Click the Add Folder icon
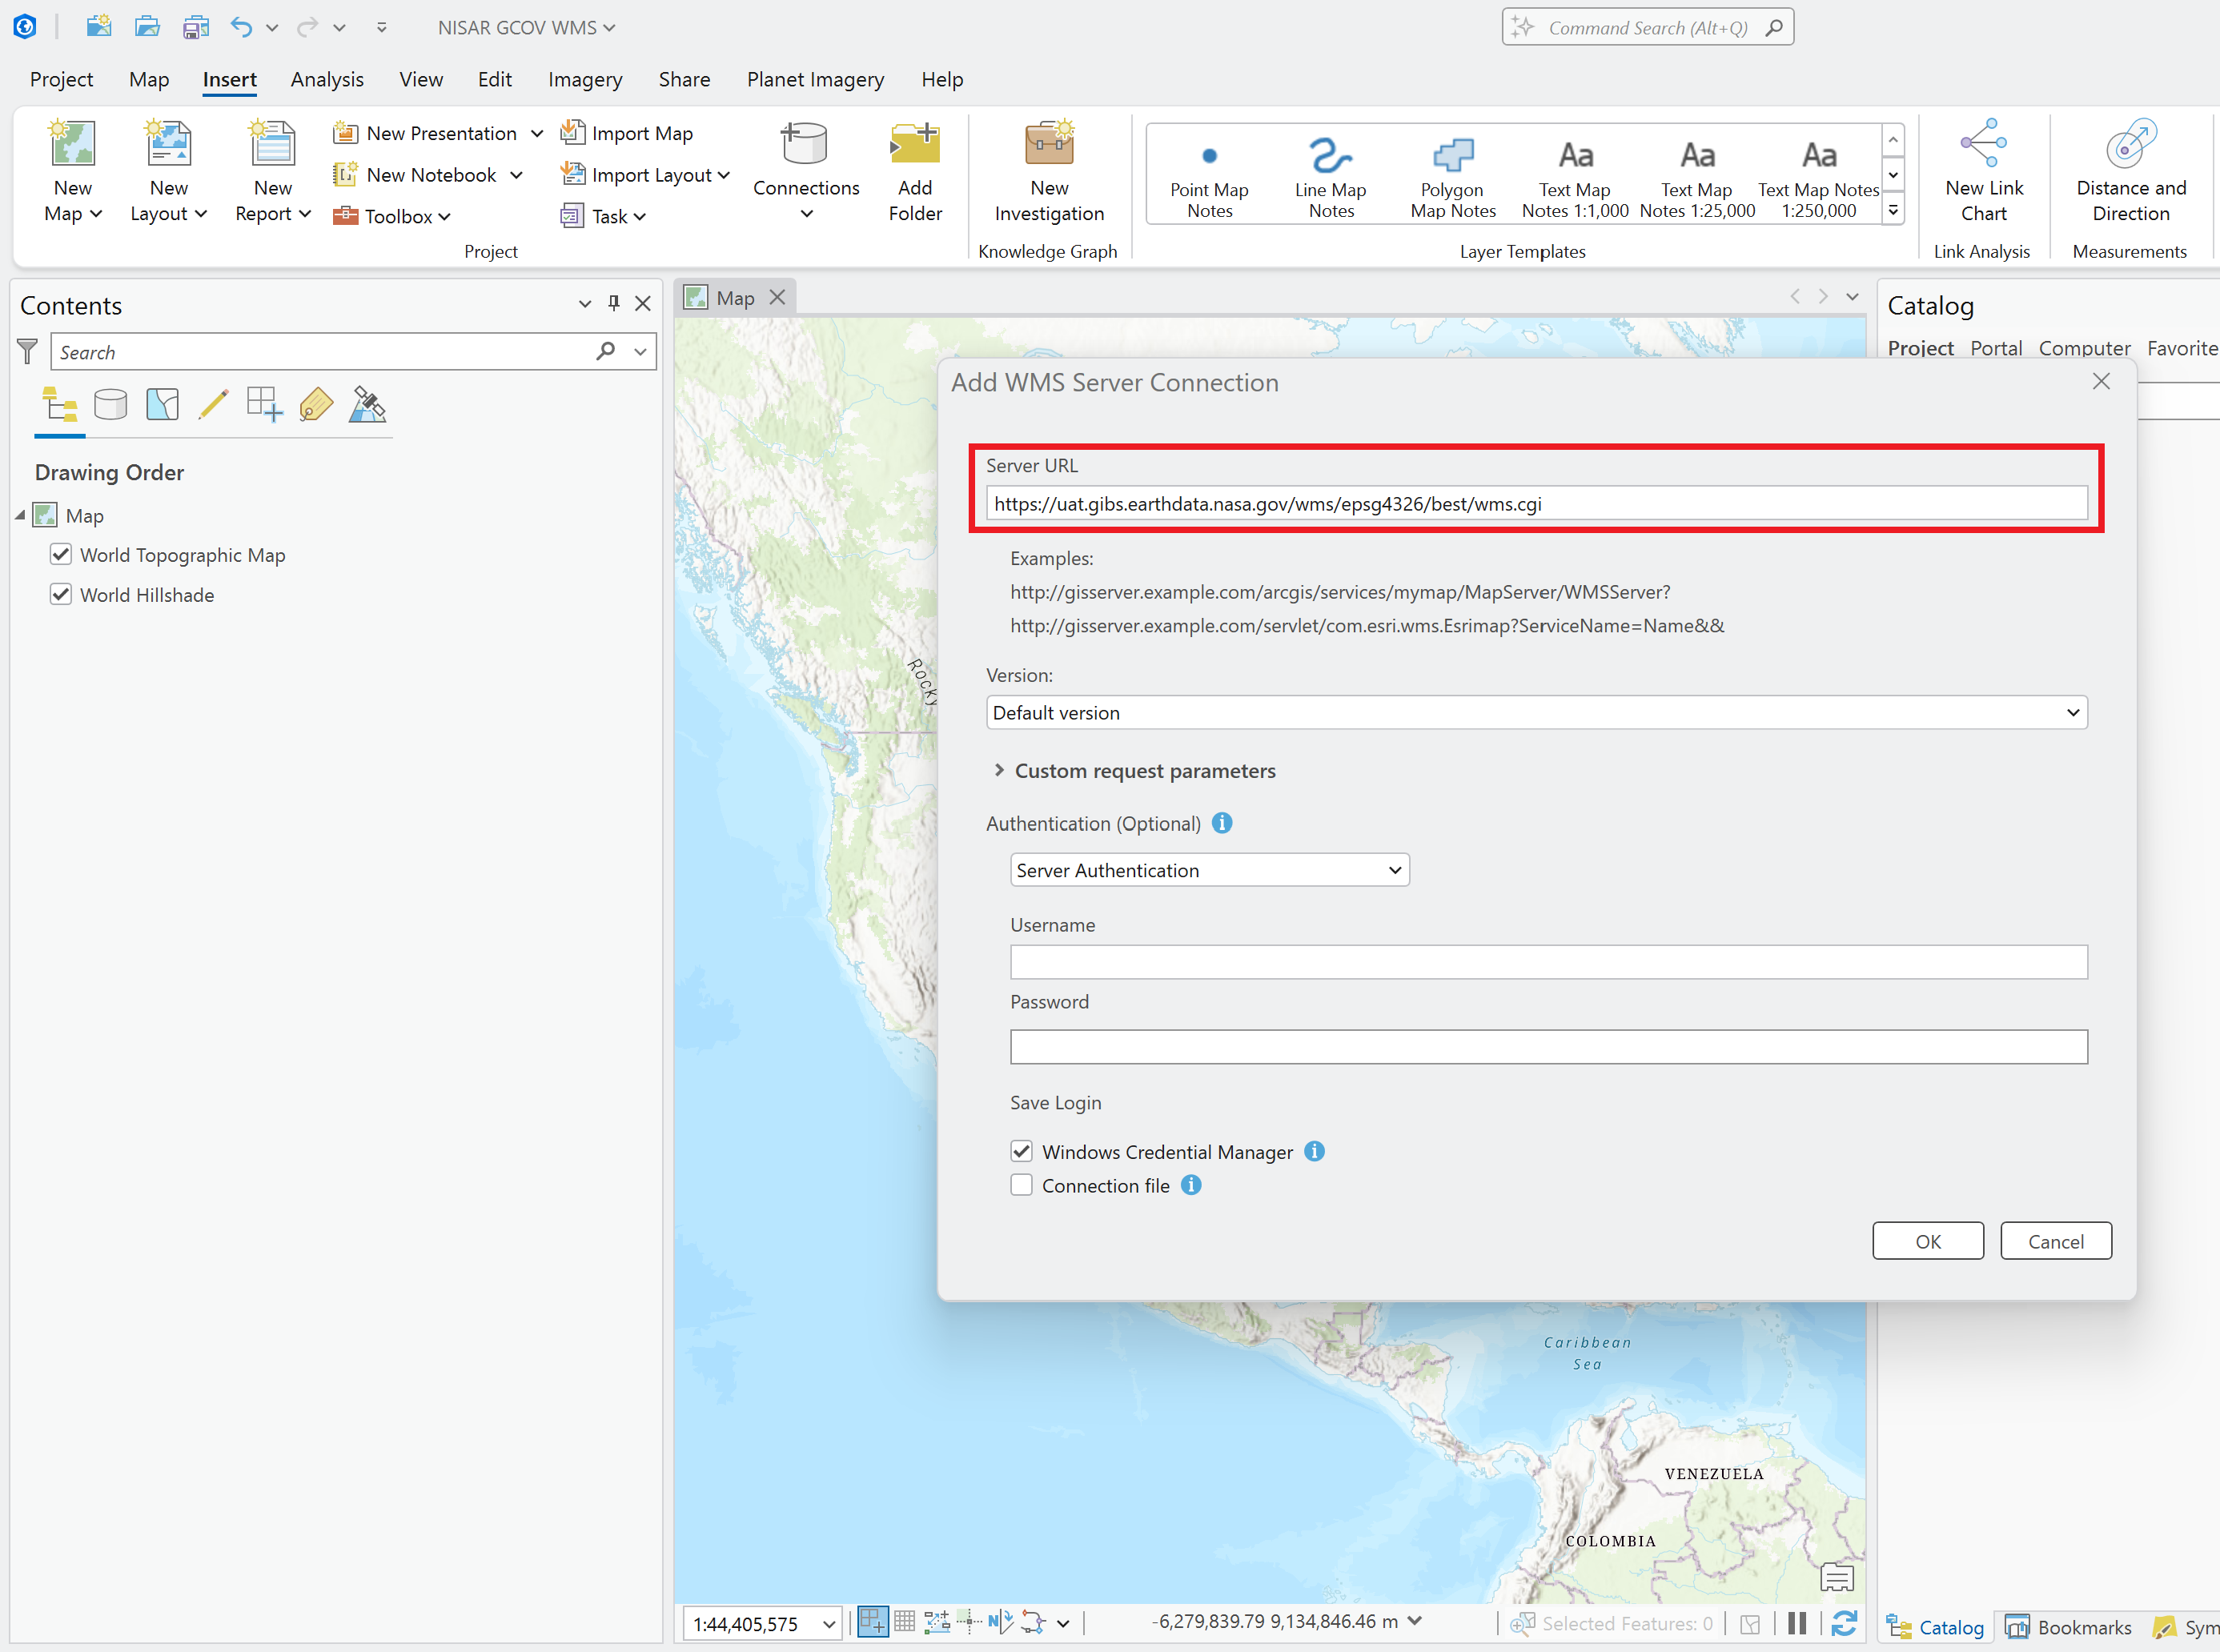Screen dimensions: 2220x1652 click(915, 144)
